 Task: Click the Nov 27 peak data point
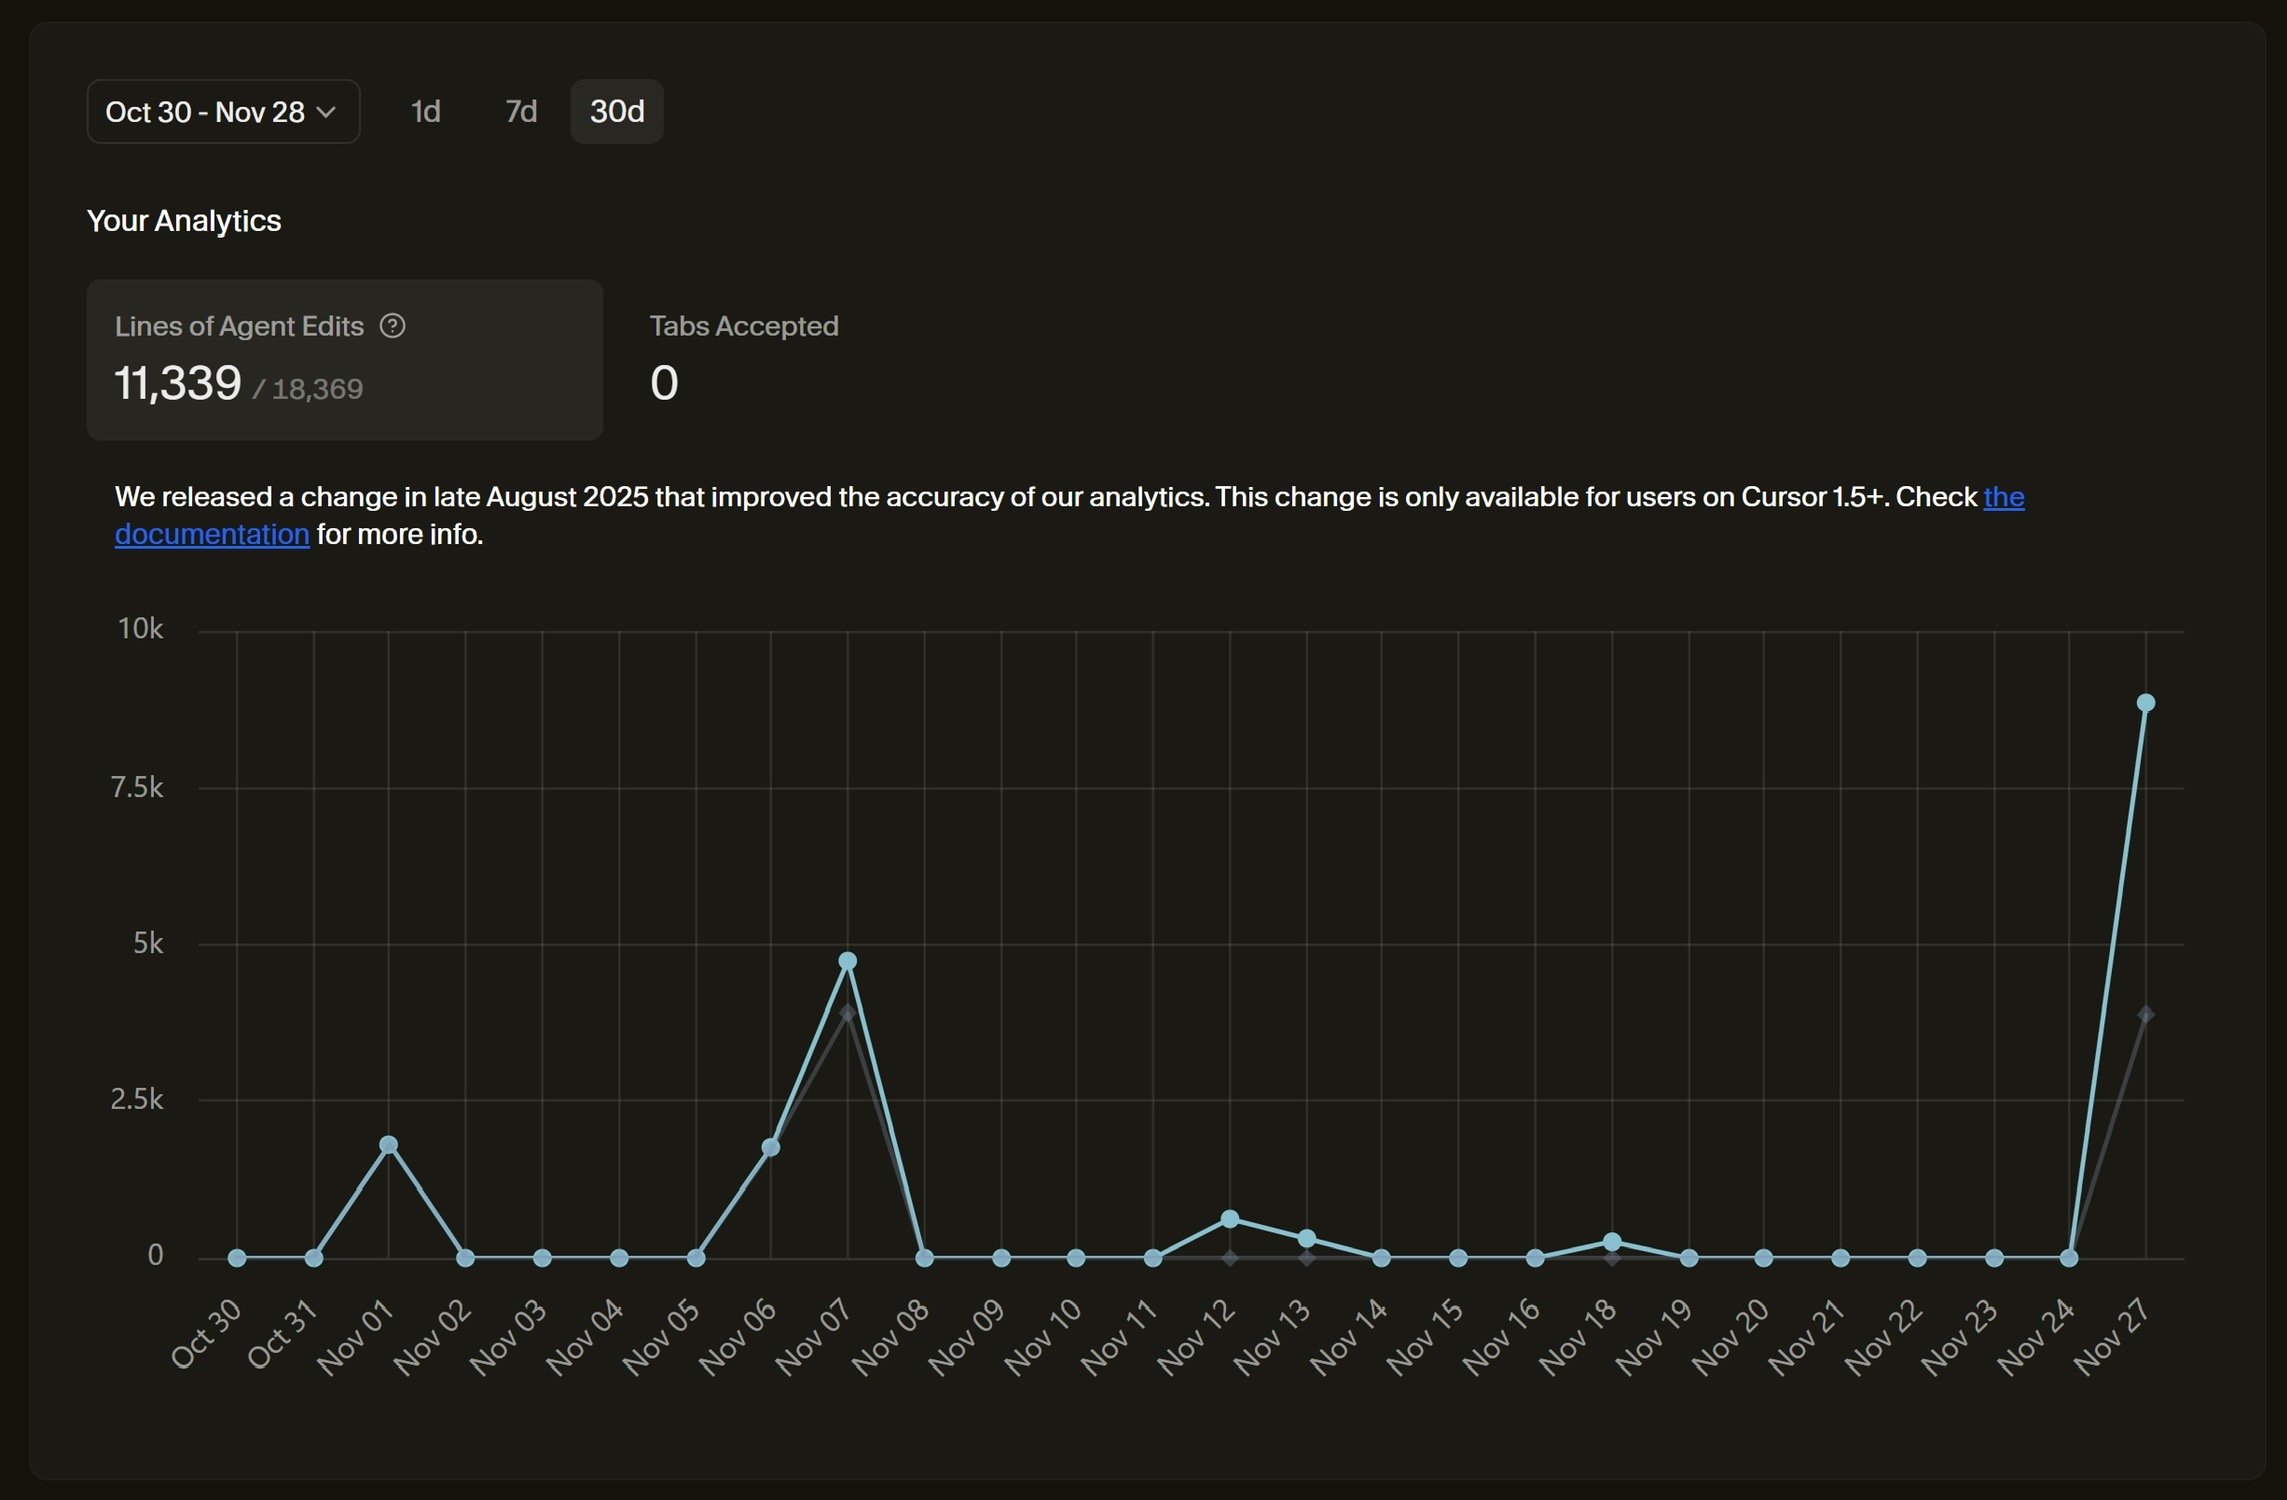pos(2145,703)
